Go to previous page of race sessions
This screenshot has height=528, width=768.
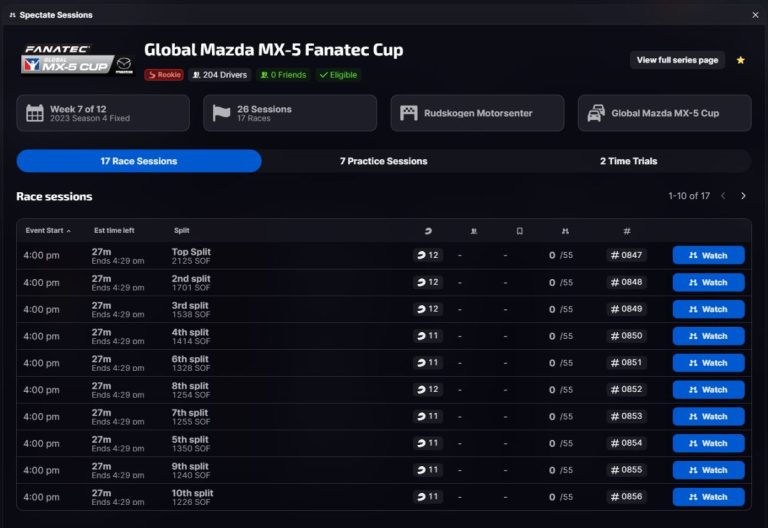[723, 196]
